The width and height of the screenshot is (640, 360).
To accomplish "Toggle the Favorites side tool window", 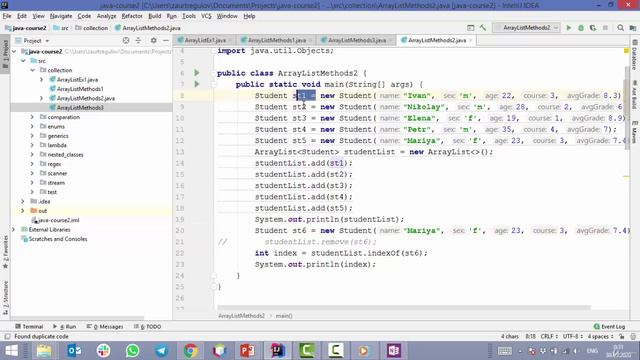I will tap(5, 252).
